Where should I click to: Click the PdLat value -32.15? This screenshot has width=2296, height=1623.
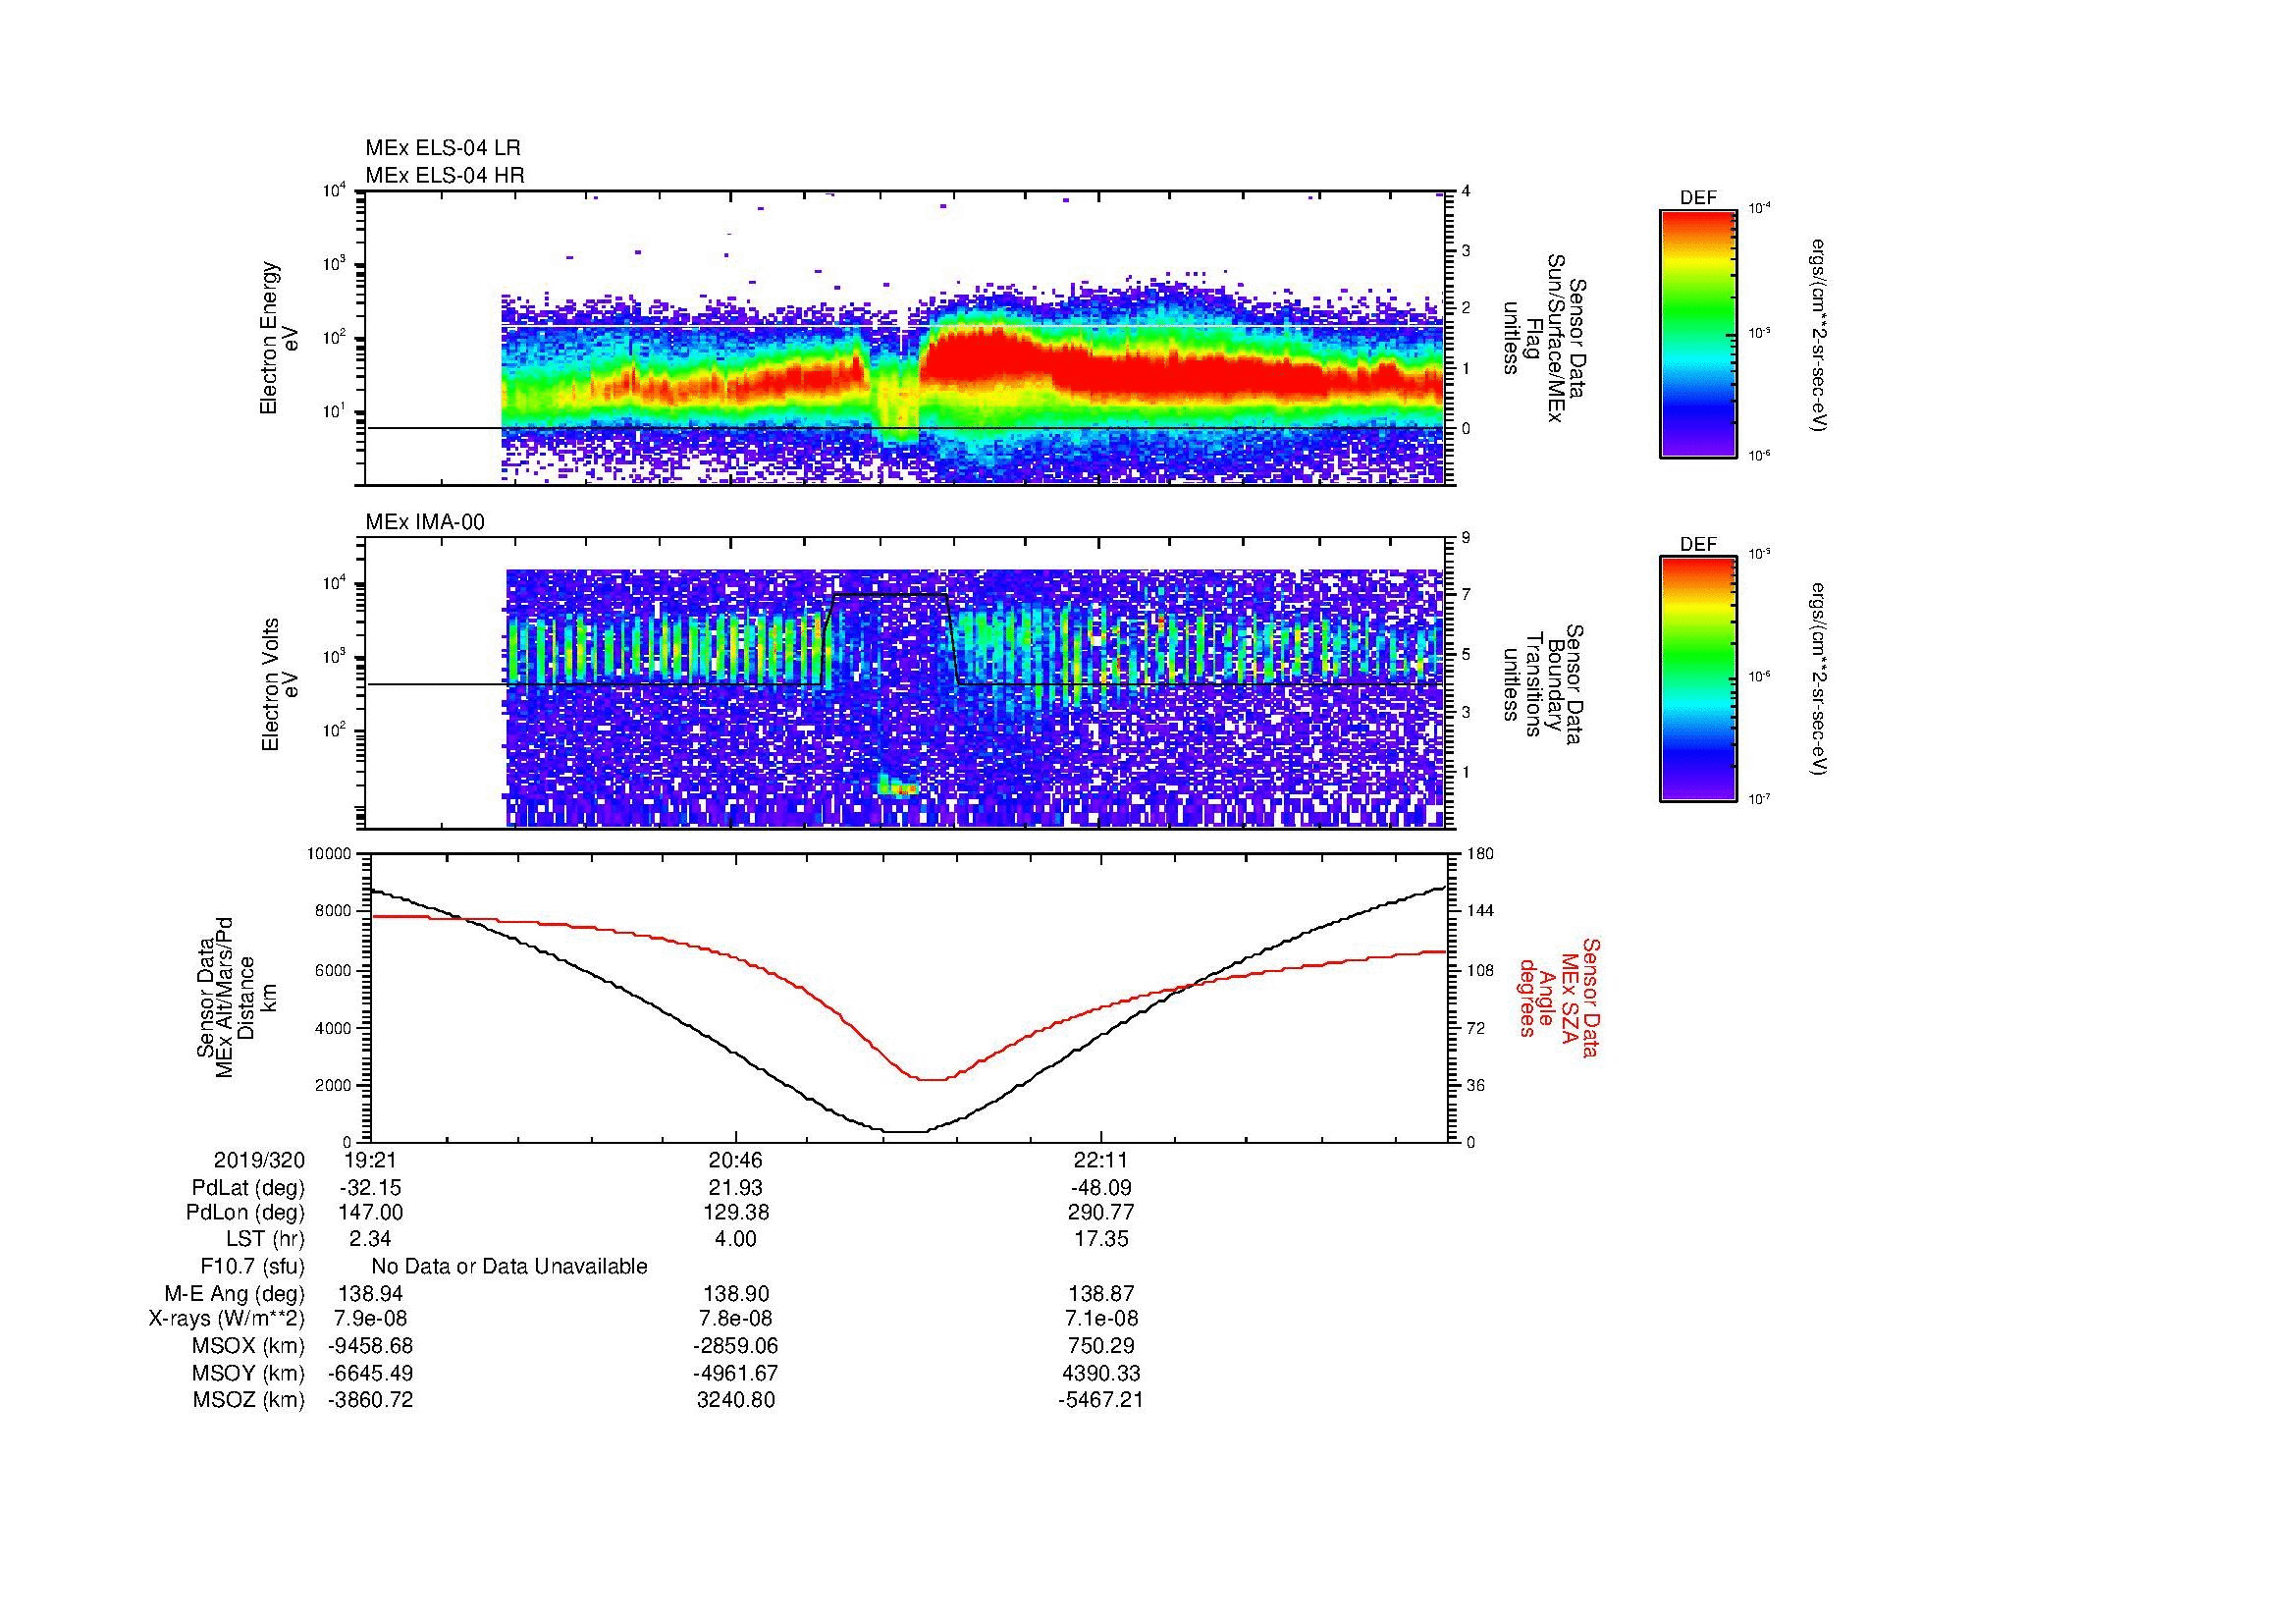coord(371,1188)
